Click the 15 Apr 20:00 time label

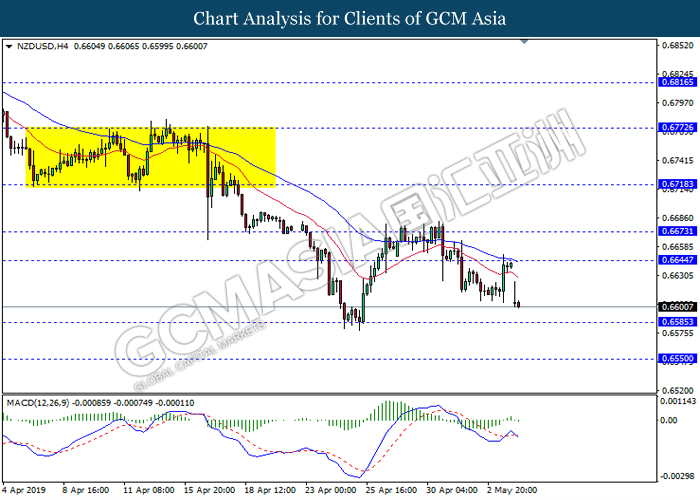(209, 490)
